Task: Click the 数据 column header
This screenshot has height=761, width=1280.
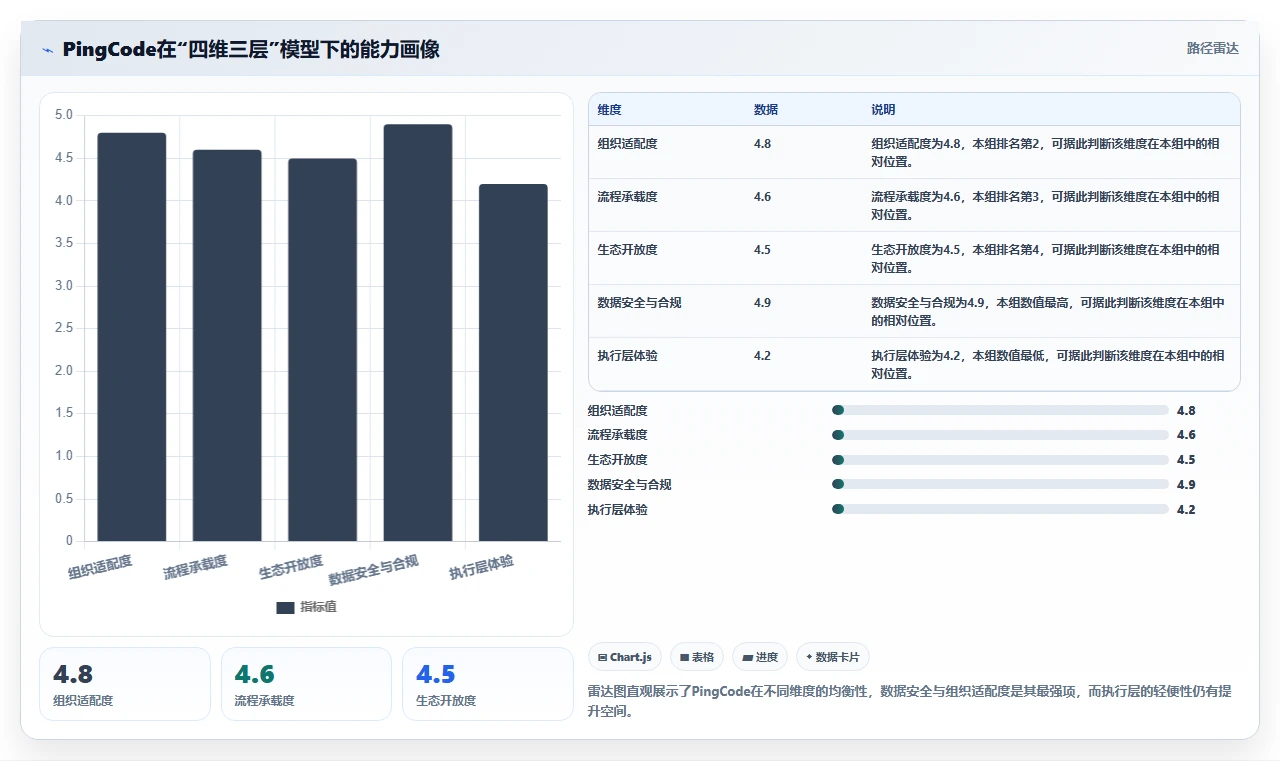Action: [x=766, y=110]
